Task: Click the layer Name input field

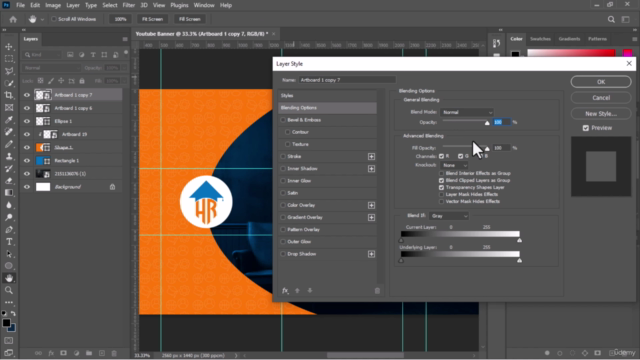Action: (347, 80)
